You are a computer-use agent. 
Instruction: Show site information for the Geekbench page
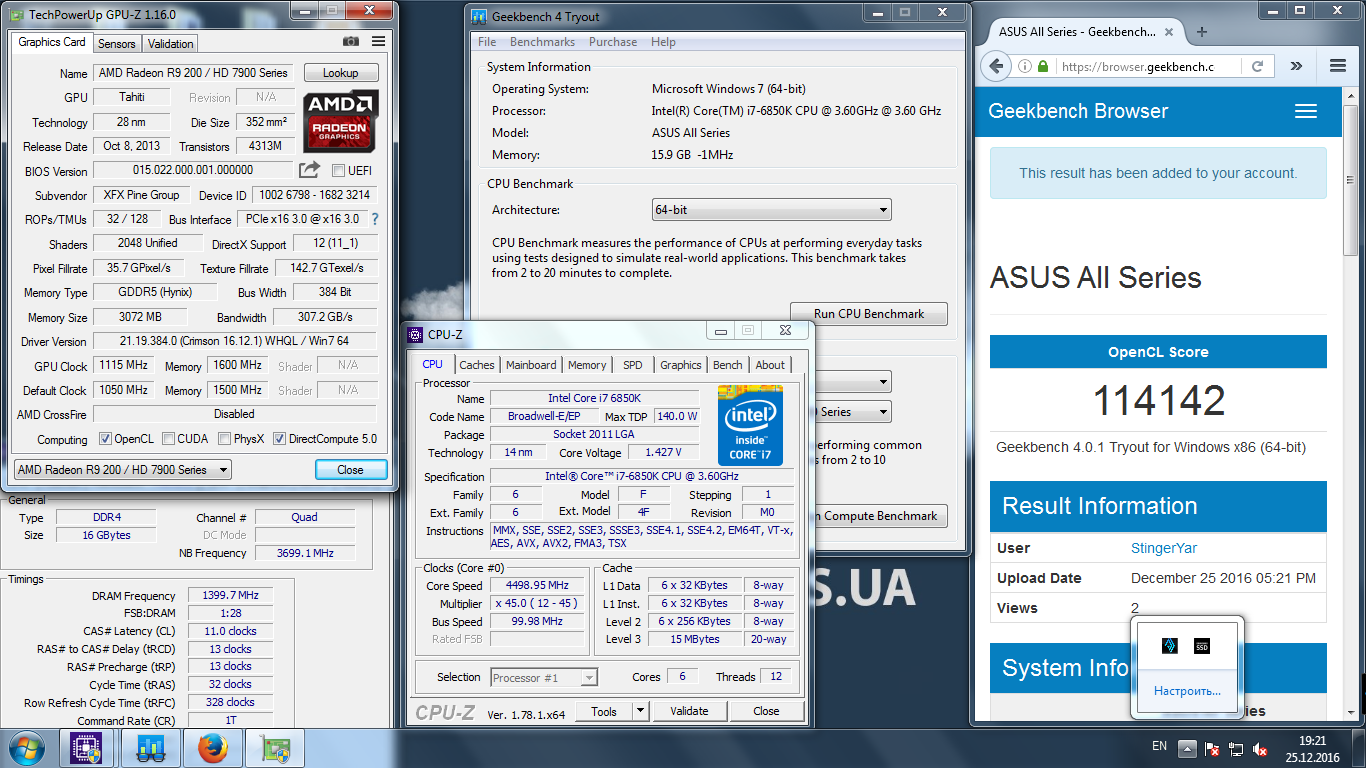[1024, 66]
